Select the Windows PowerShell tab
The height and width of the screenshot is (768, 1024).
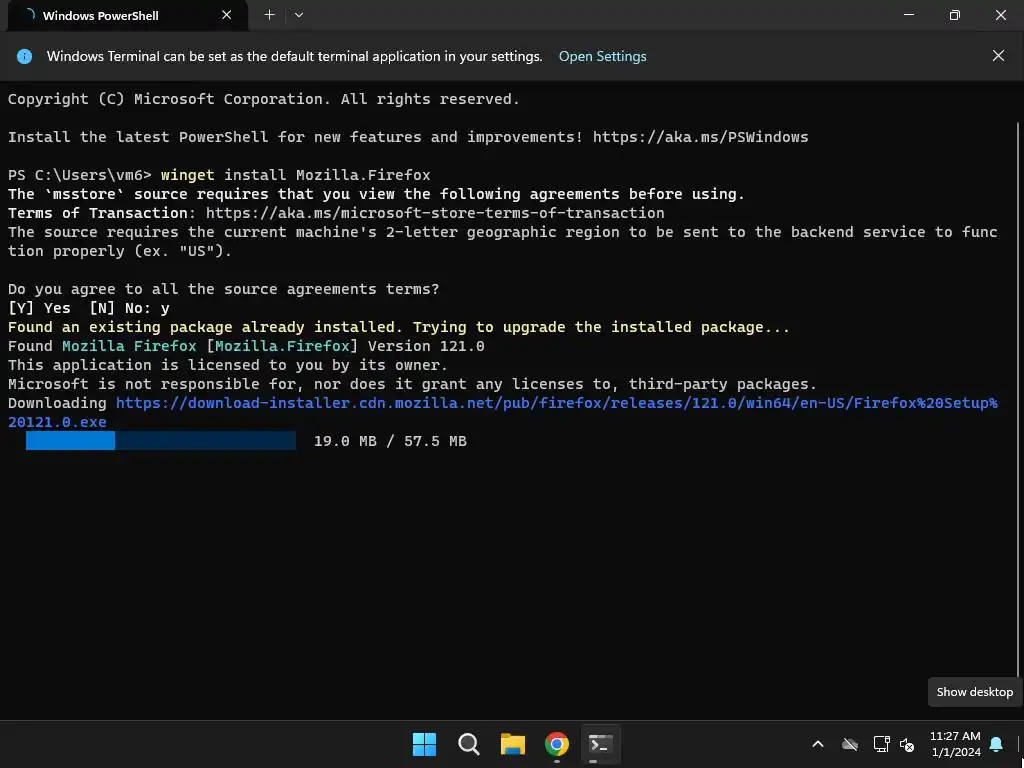pos(127,15)
